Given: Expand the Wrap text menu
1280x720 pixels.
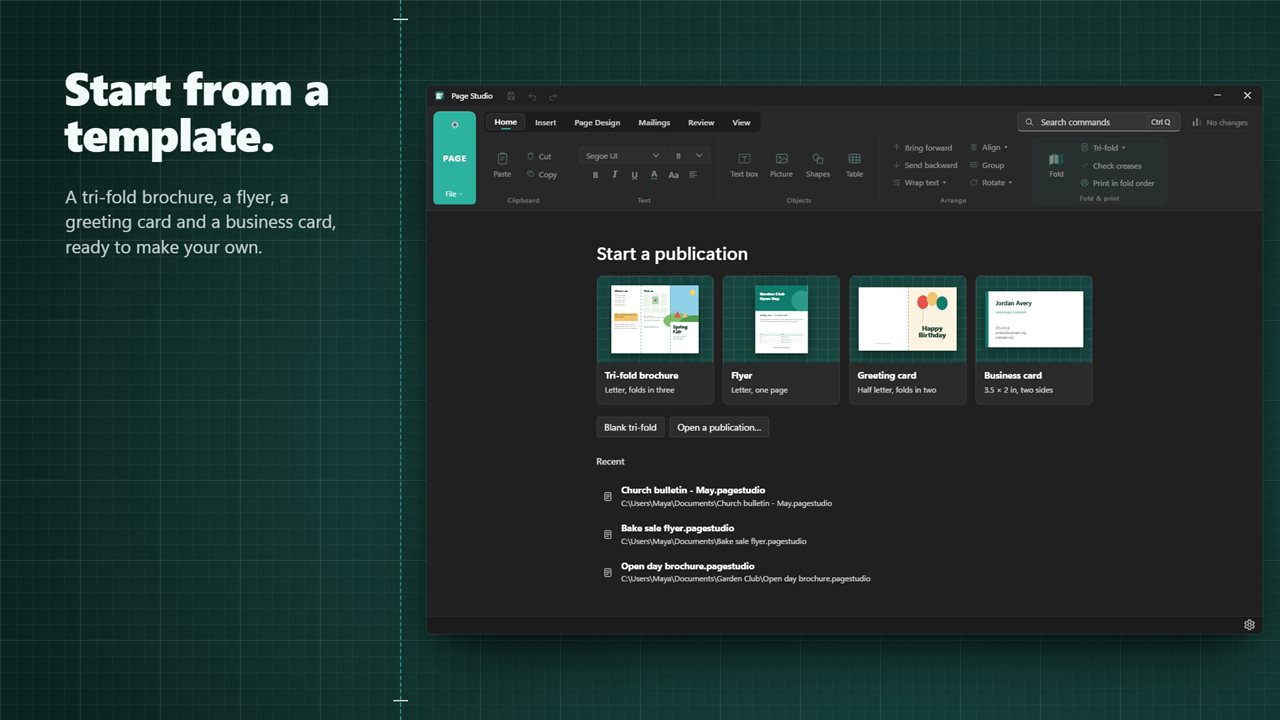Looking at the screenshot, I should (x=919, y=183).
